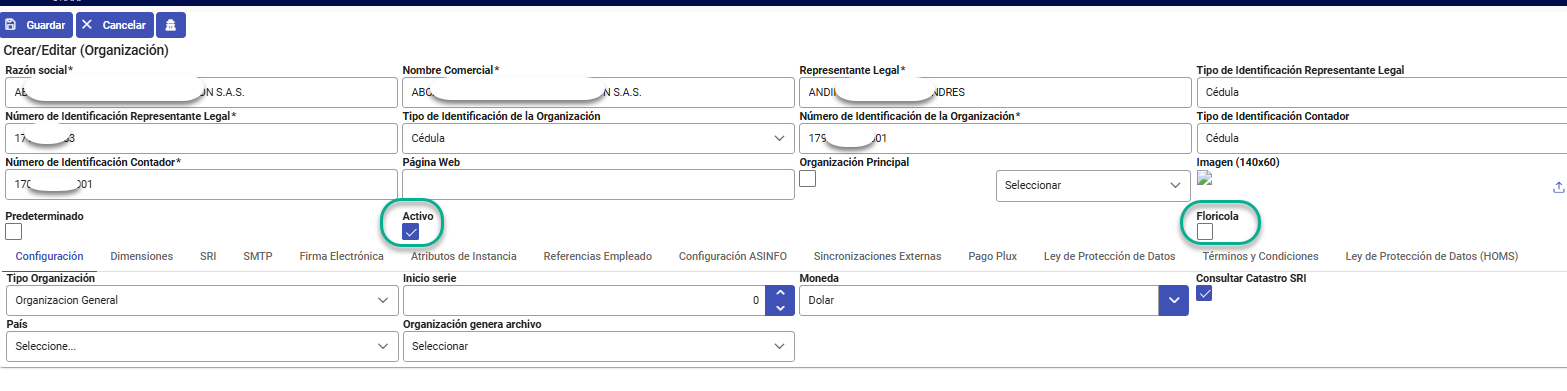Click into the Página Web input field
Image resolution: width=1567 pixels, height=391 pixels.
pos(598,184)
